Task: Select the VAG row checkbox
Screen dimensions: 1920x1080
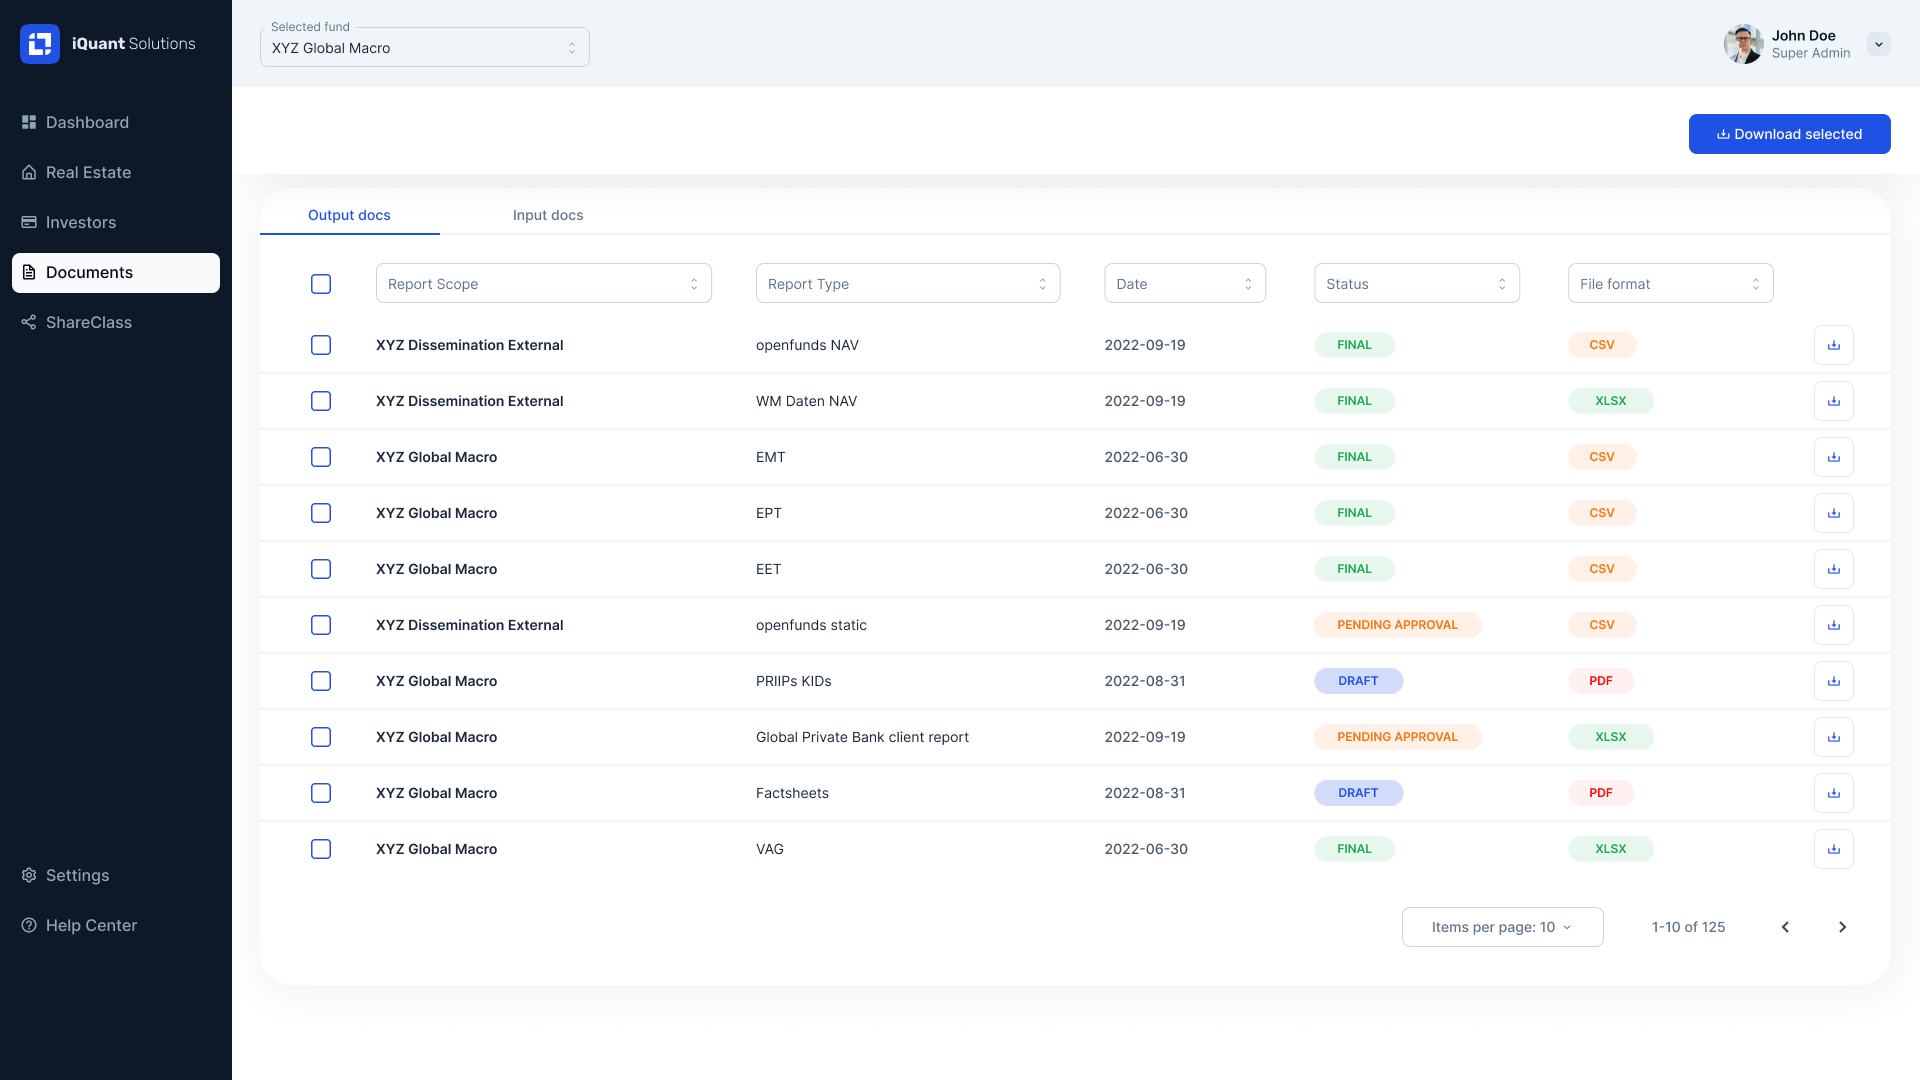Action: click(321, 849)
